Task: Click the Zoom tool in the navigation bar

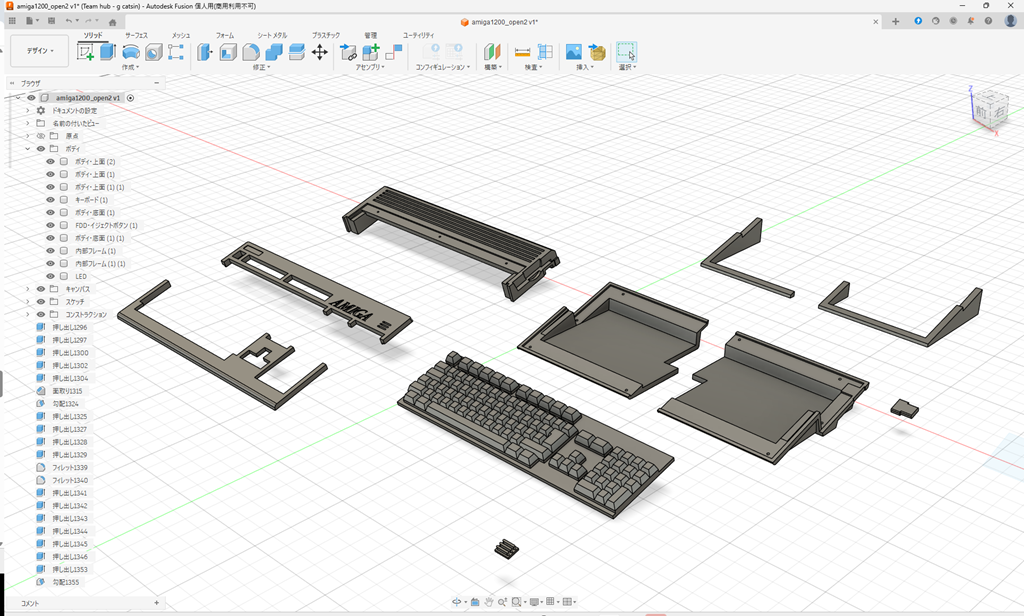Action: (x=502, y=602)
